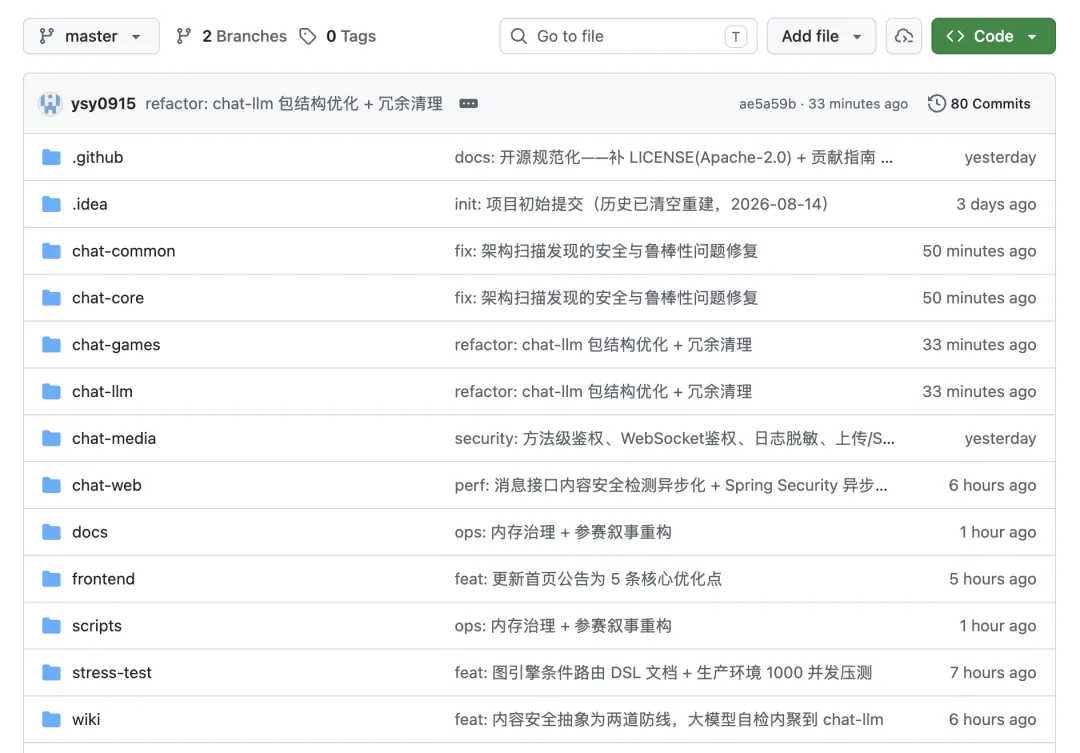Click '5 hours ago' in frontend row

(x=993, y=579)
